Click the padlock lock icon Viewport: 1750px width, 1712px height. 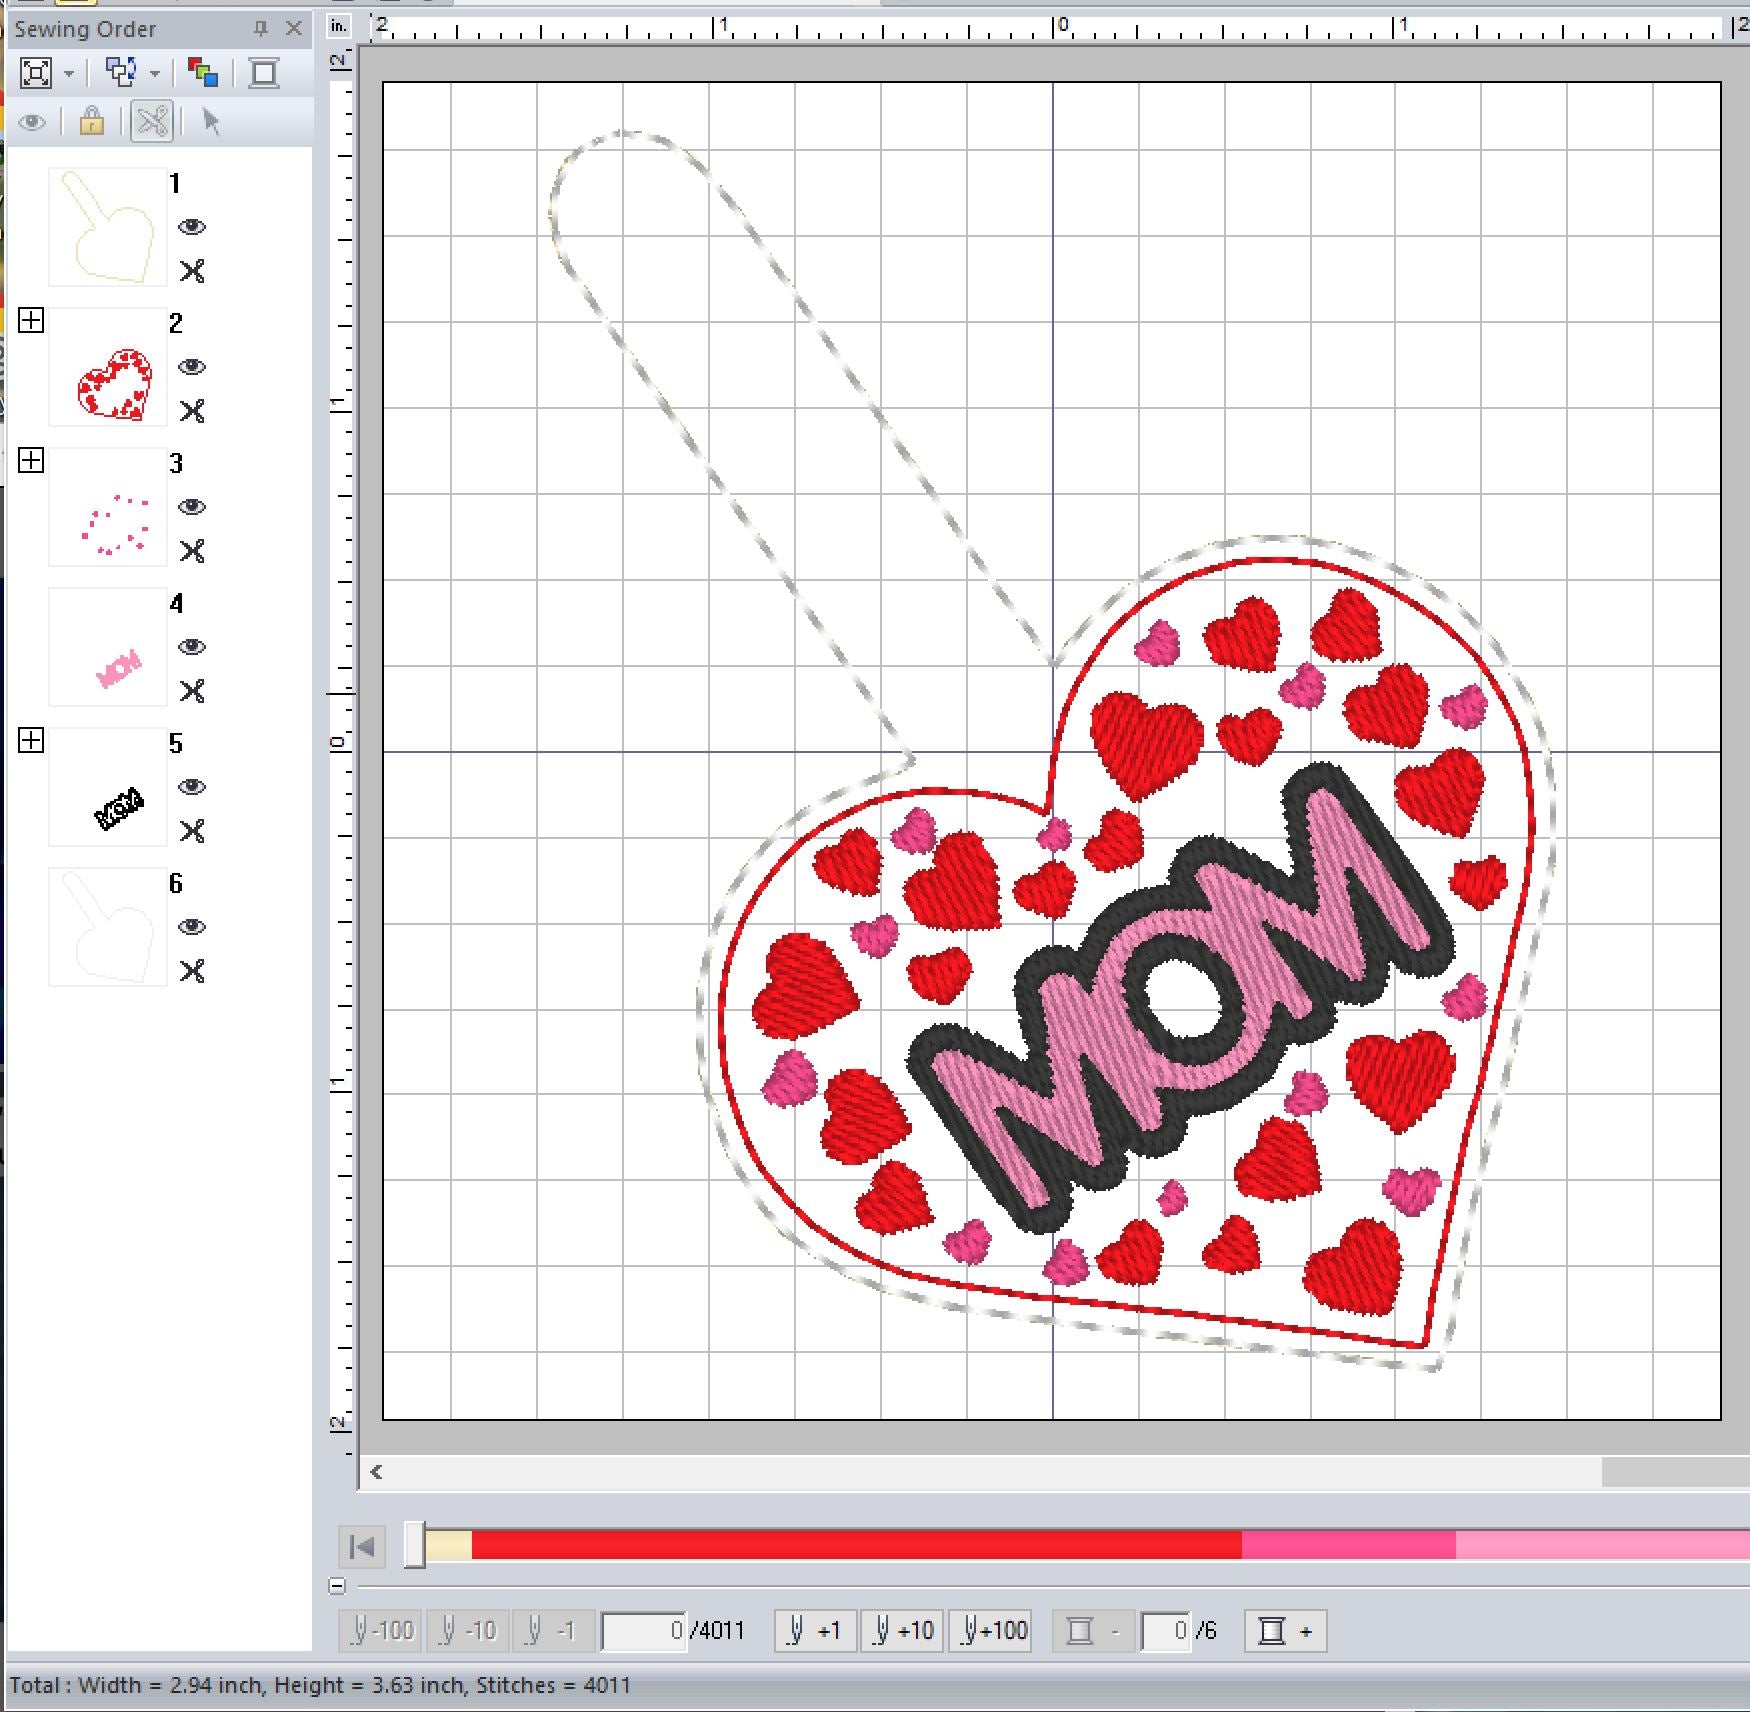point(92,122)
